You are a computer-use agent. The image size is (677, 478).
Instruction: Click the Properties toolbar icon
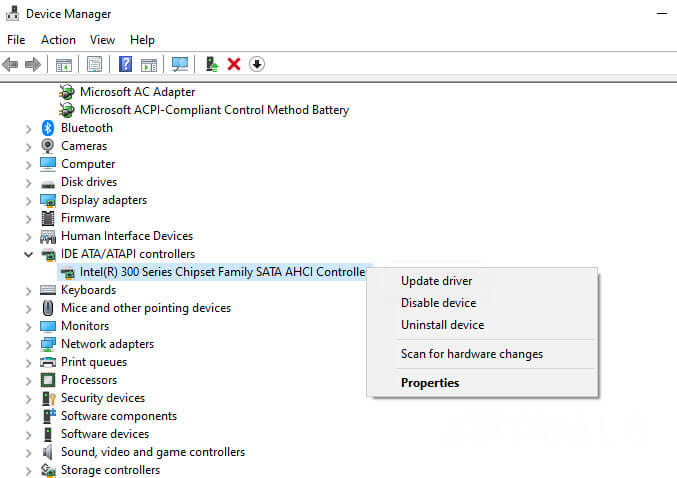94,64
